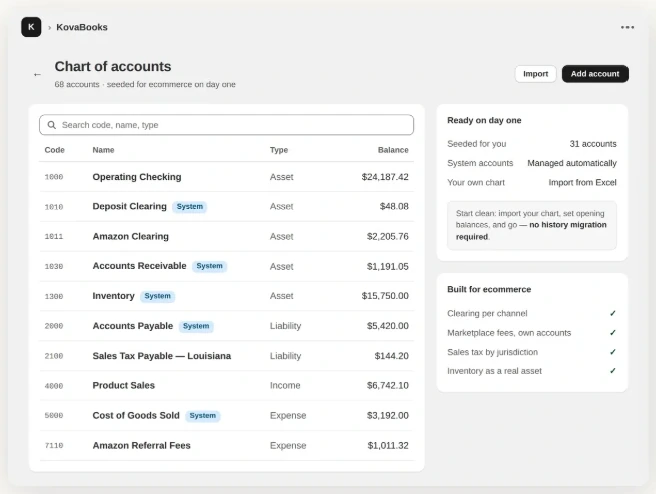This screenshot has height=494, width=656.
Task: Click the magnifier icon in search box
Action: point(51,125)
